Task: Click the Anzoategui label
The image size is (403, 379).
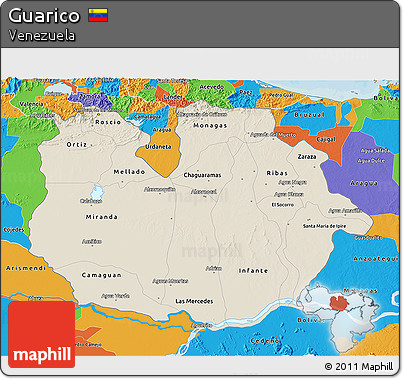Action: pos(376,259)
